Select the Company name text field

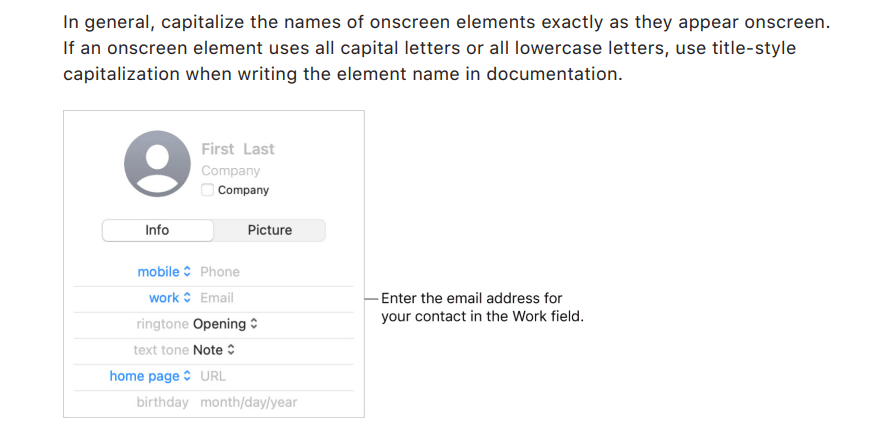(230, 171)
